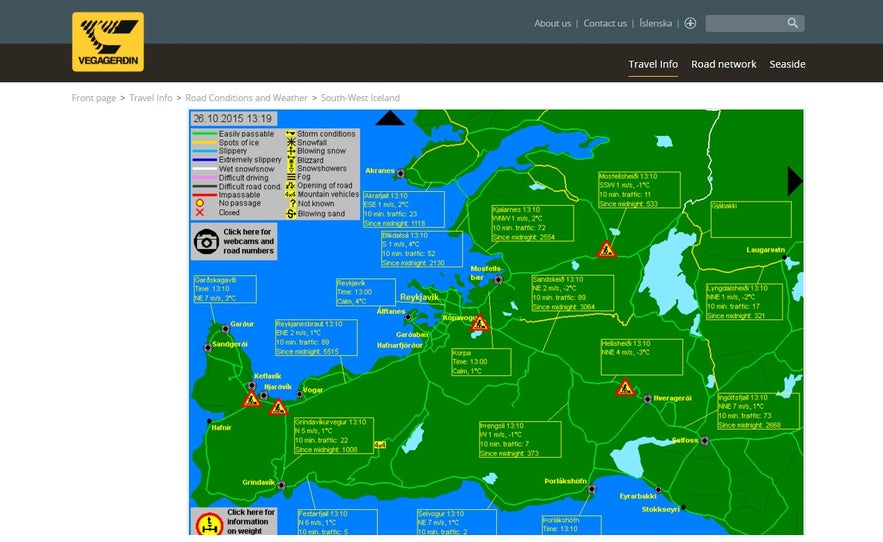The image size is (883, 542).
Task: Click the Keflavík town marker
Action: [252, 386]
